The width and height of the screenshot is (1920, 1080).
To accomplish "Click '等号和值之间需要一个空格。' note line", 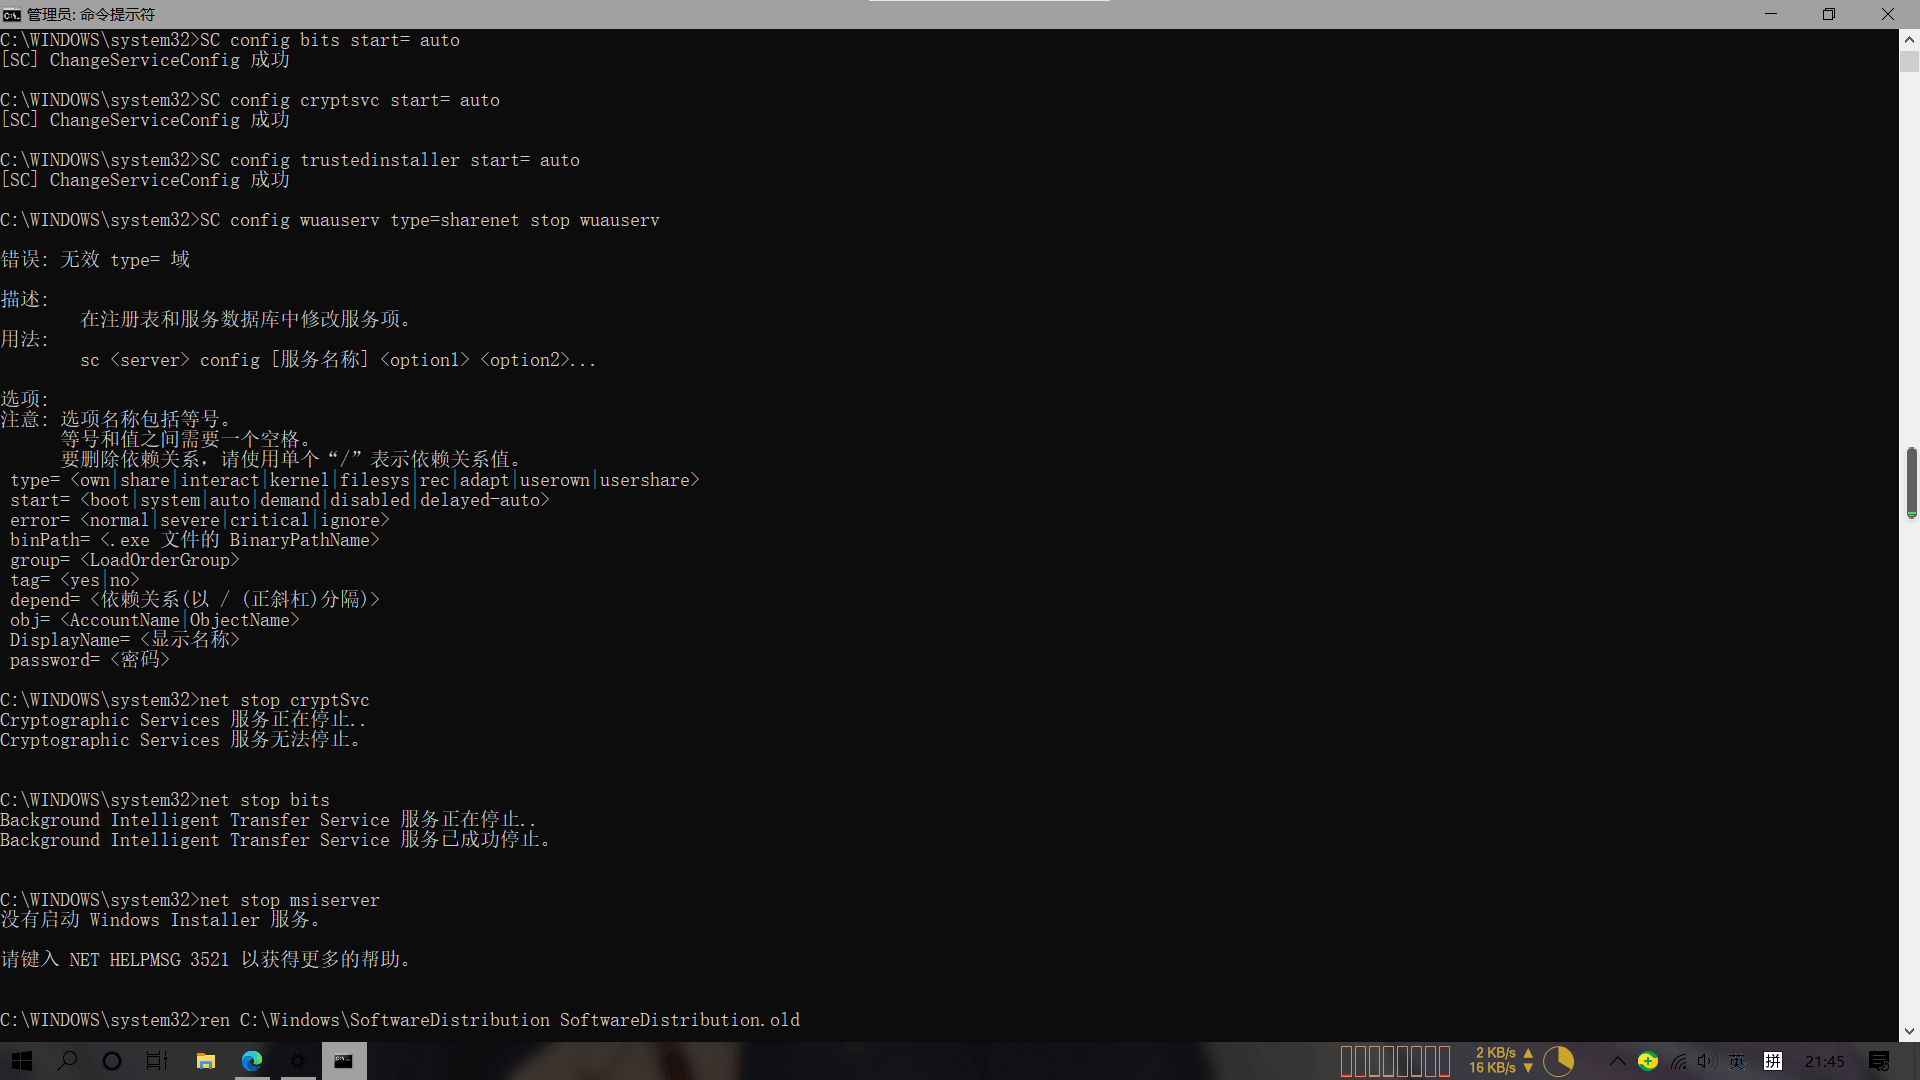I will pyautogui.click(x=190, y=439).
